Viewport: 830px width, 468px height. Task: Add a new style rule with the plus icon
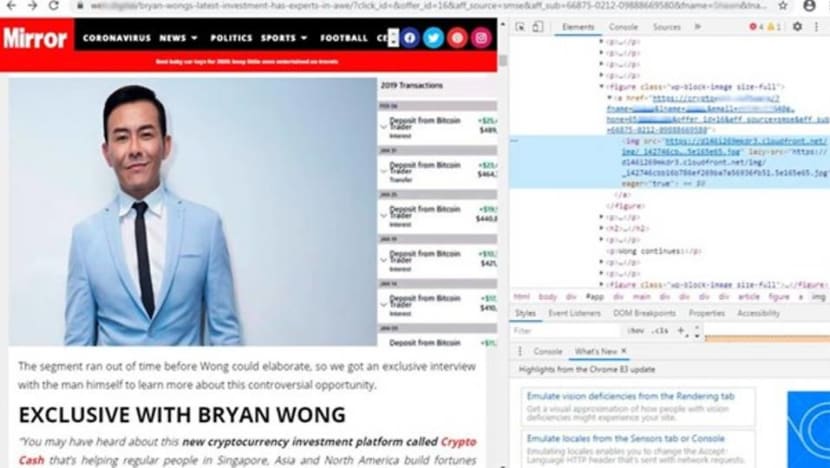coord(681,331)
